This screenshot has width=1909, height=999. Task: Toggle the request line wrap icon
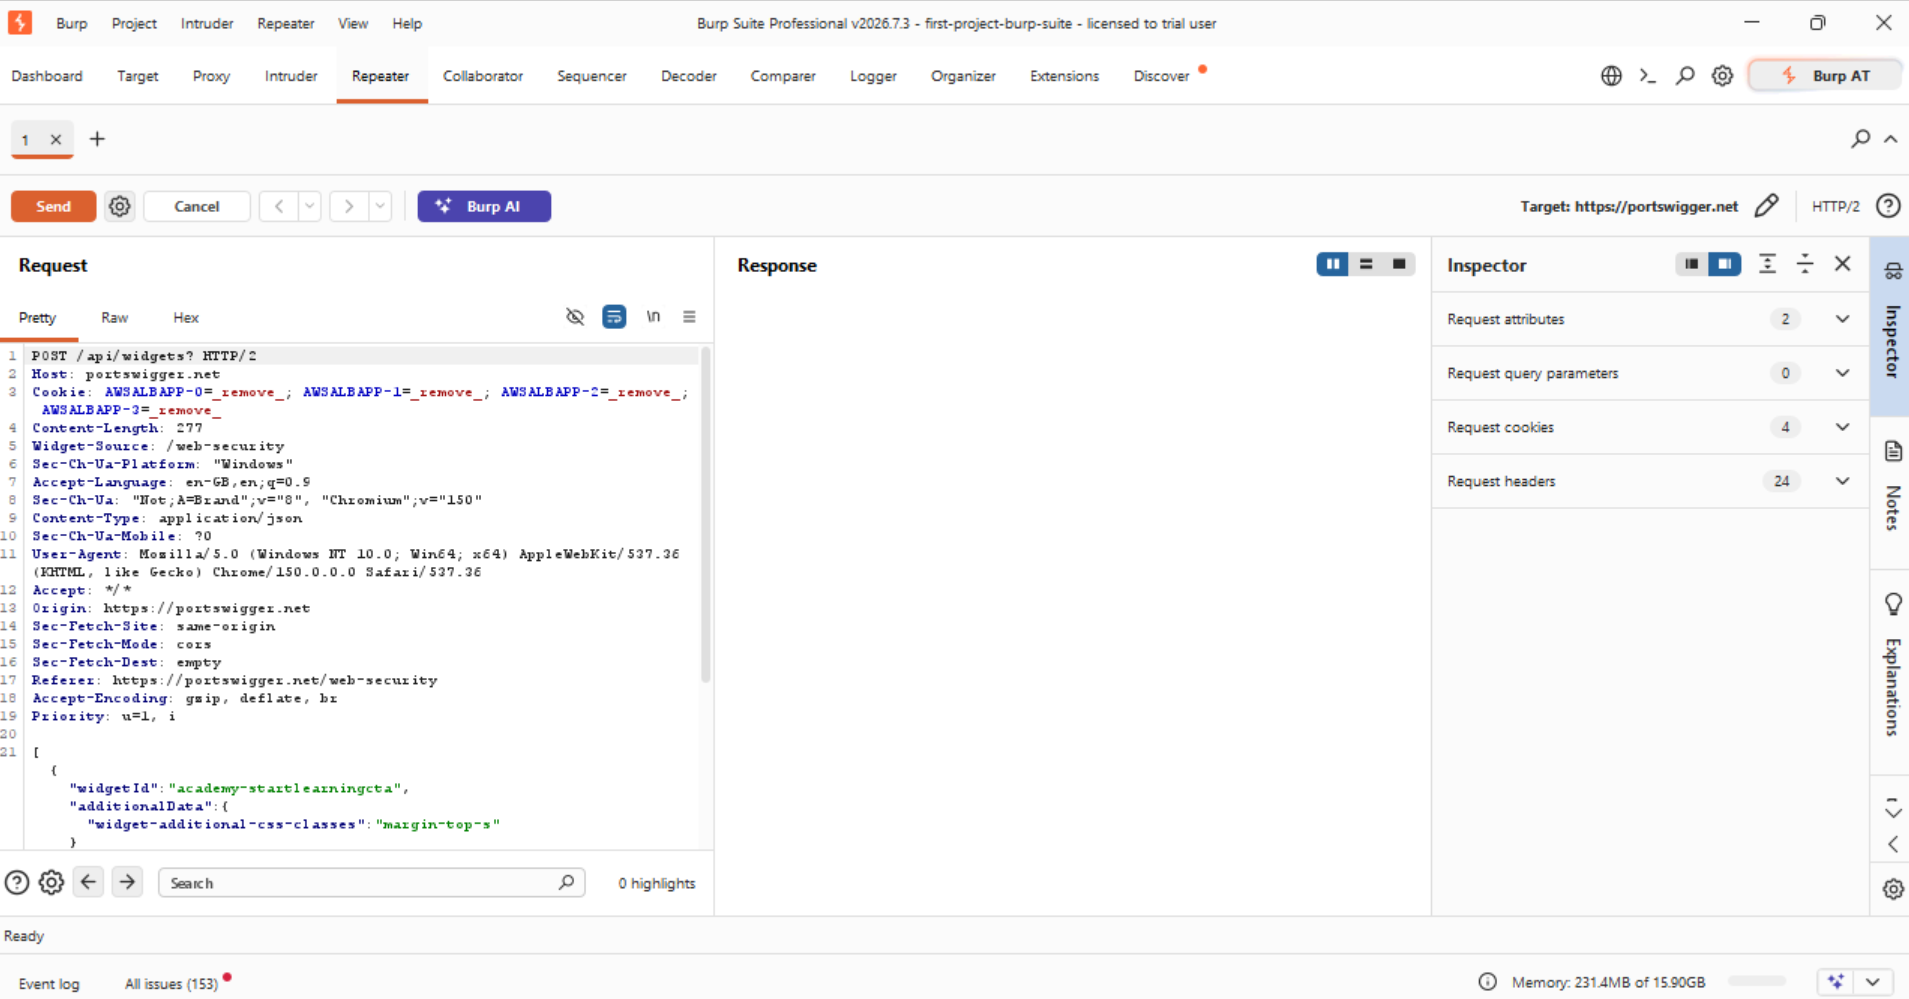[614, 317]
